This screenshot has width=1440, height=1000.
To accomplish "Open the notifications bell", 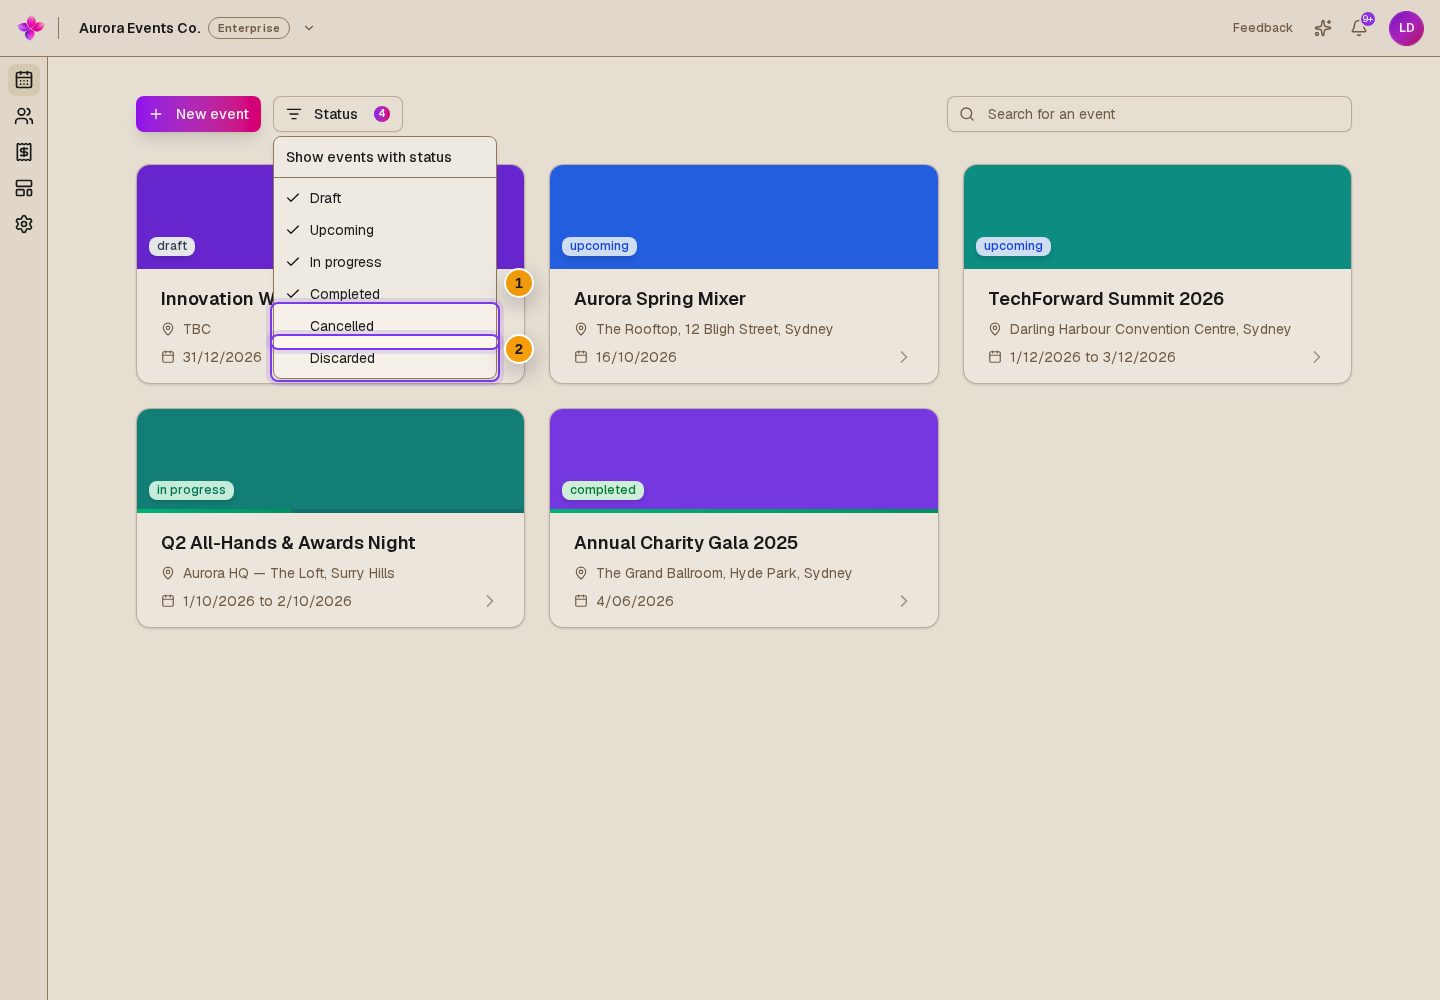I will pyautogui.click(x=1359, y=28).
